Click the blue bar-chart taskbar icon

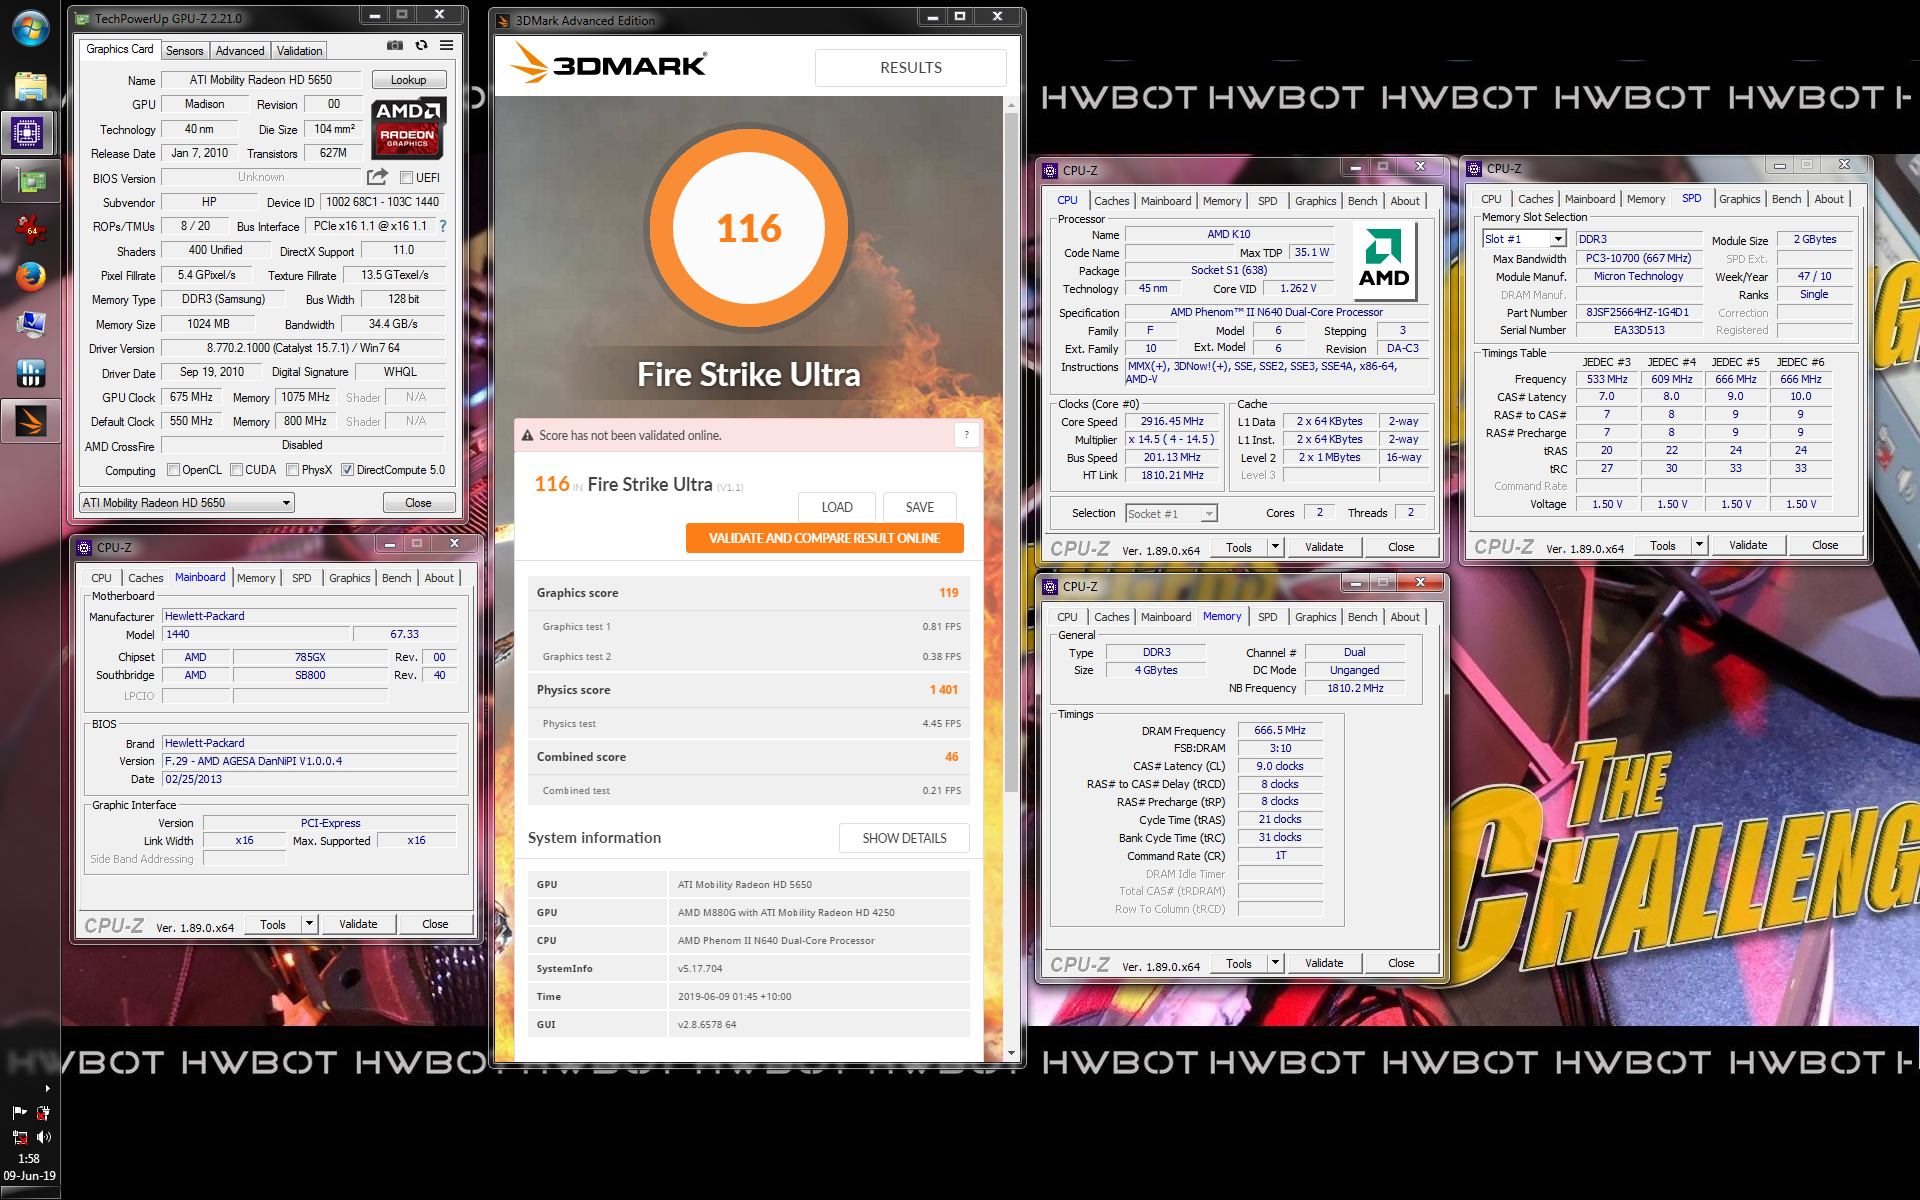30,373
